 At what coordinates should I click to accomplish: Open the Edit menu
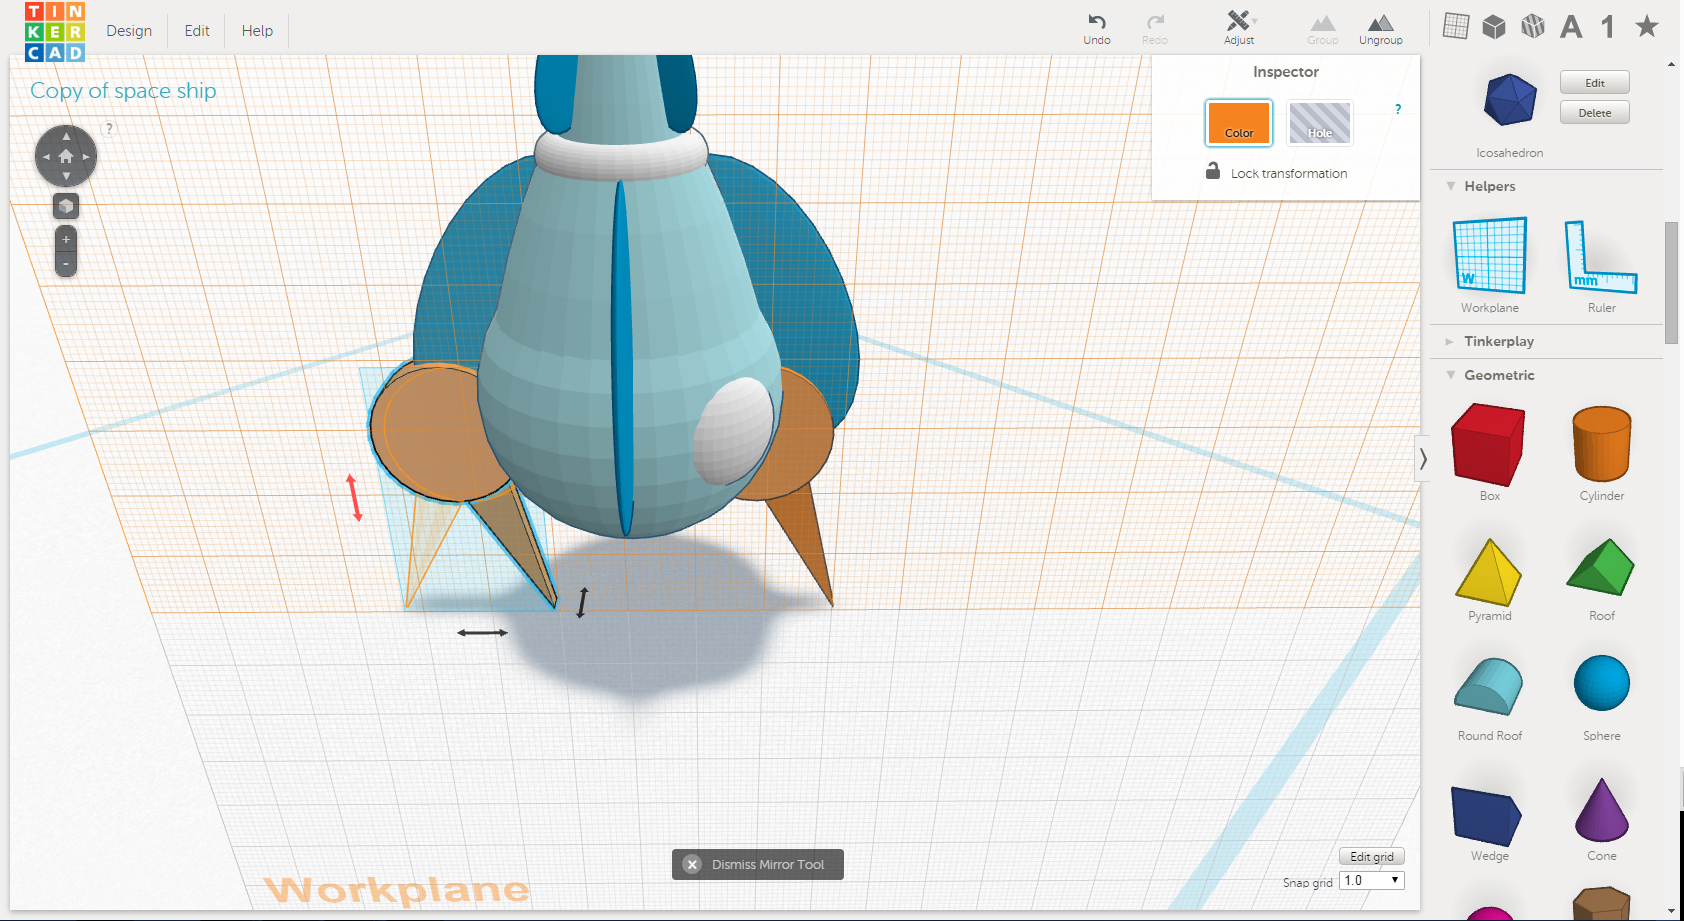tap(197, 31)
